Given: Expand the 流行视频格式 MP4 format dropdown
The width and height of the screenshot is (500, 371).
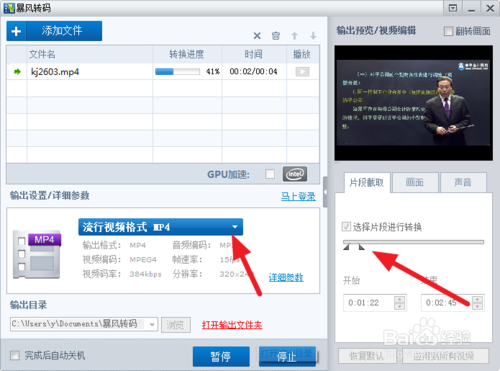Looking at the screenshot, I should [161, 227].
